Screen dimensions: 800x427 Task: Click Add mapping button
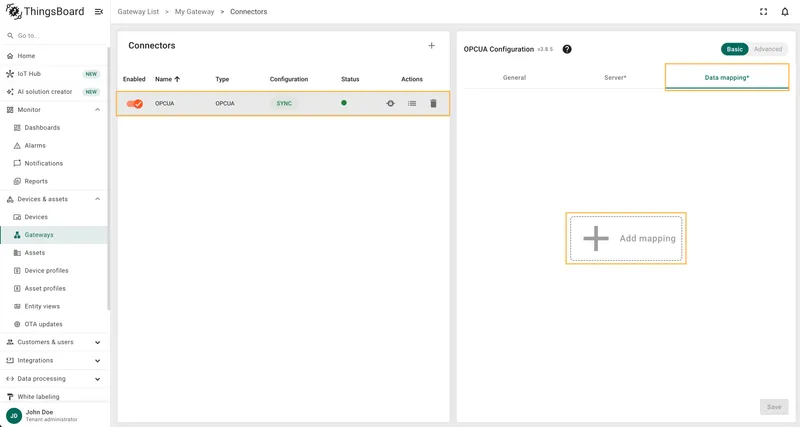626,238
